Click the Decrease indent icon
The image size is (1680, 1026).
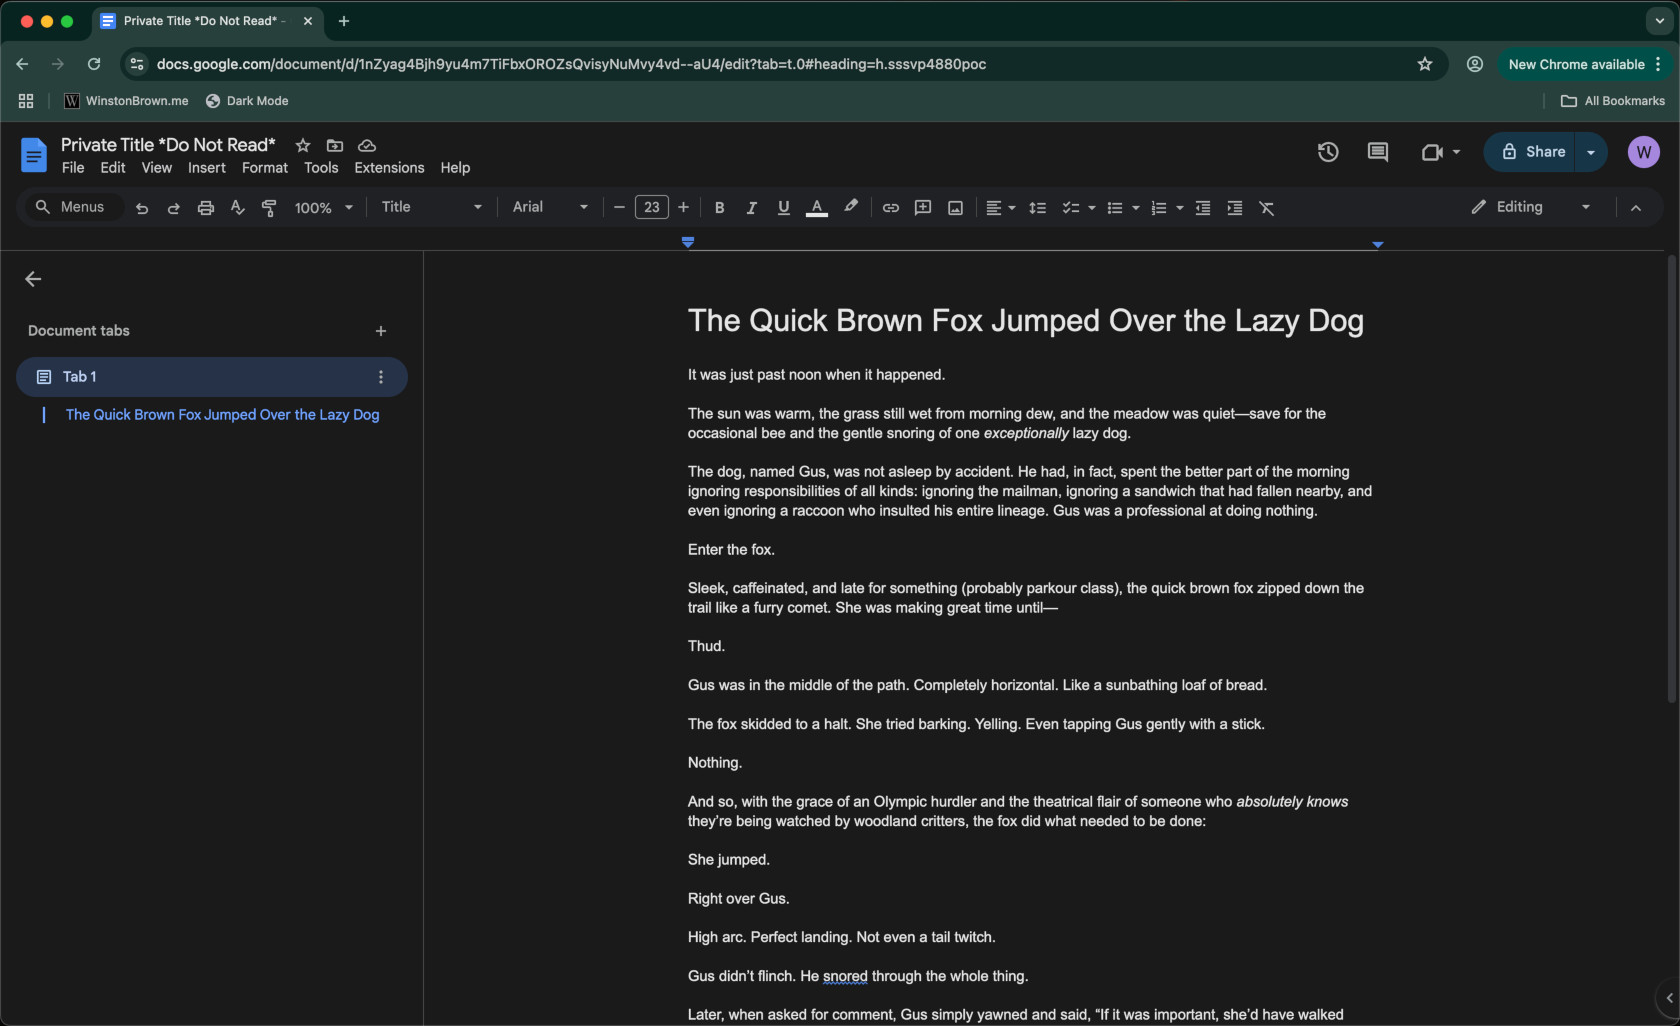tap(1203, 208)
